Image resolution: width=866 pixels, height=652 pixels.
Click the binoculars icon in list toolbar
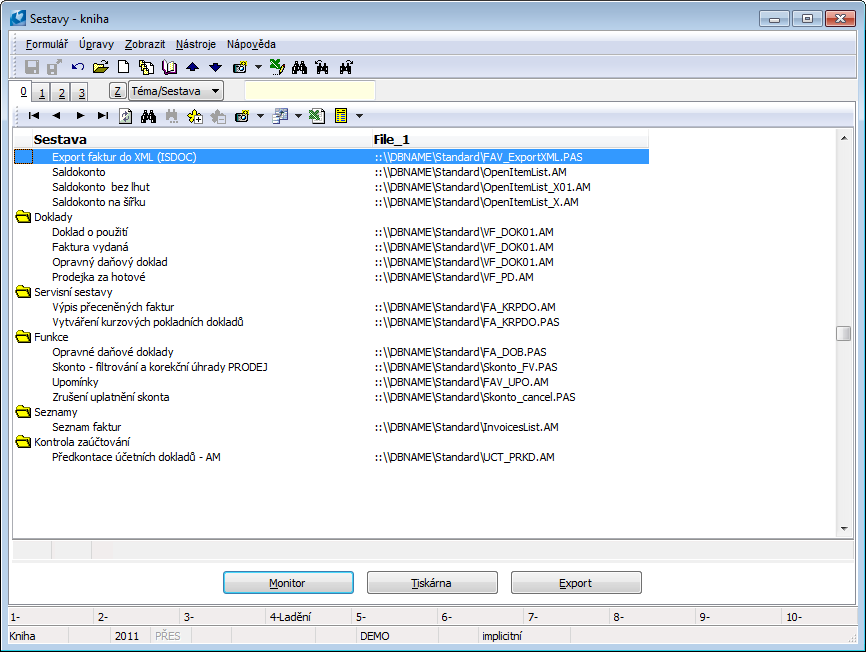148,116
